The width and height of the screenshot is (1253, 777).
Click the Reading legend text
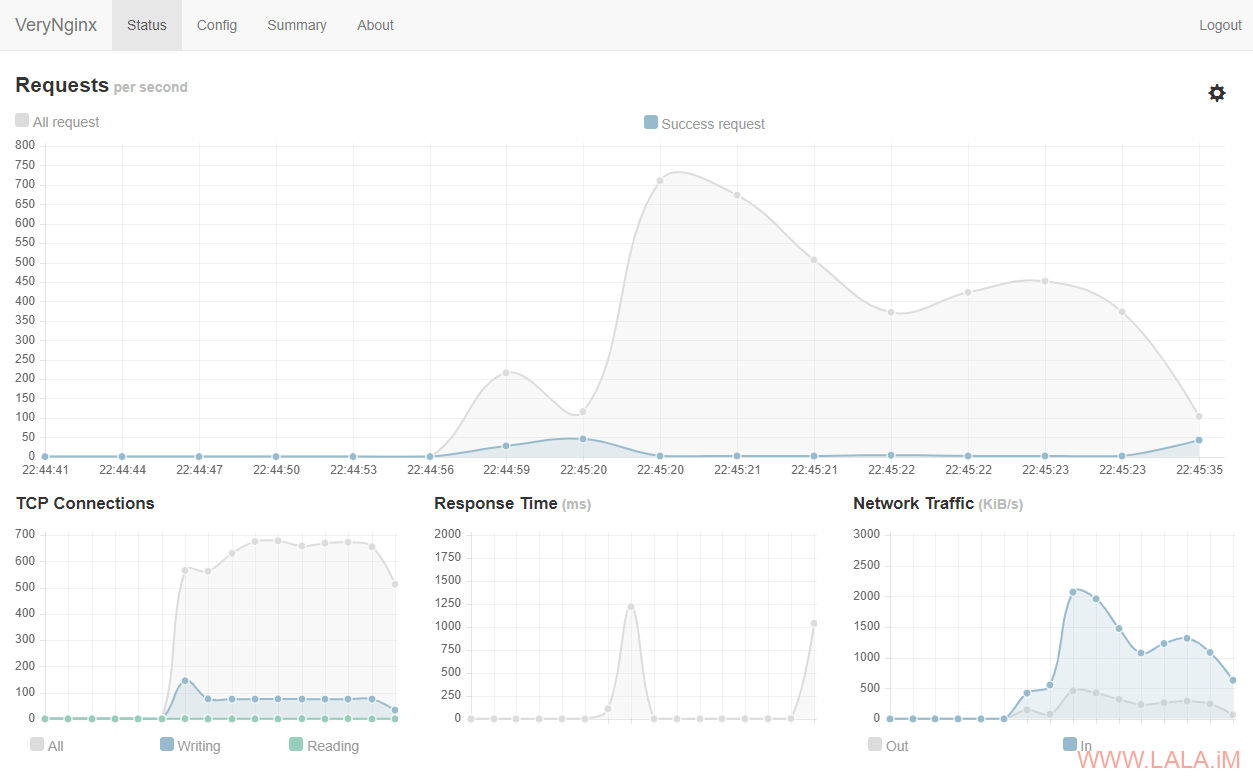click(x=333, y=746)
